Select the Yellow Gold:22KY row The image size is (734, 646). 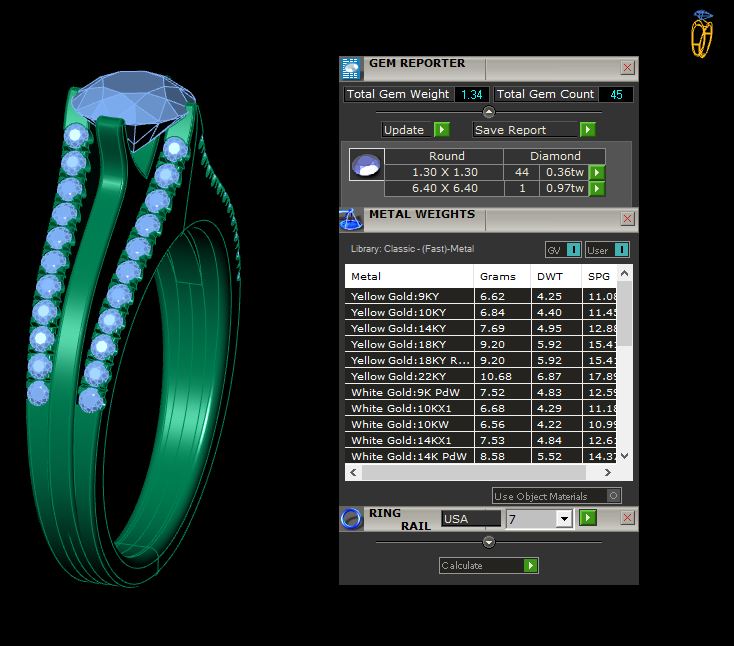(x=481, y=376)
